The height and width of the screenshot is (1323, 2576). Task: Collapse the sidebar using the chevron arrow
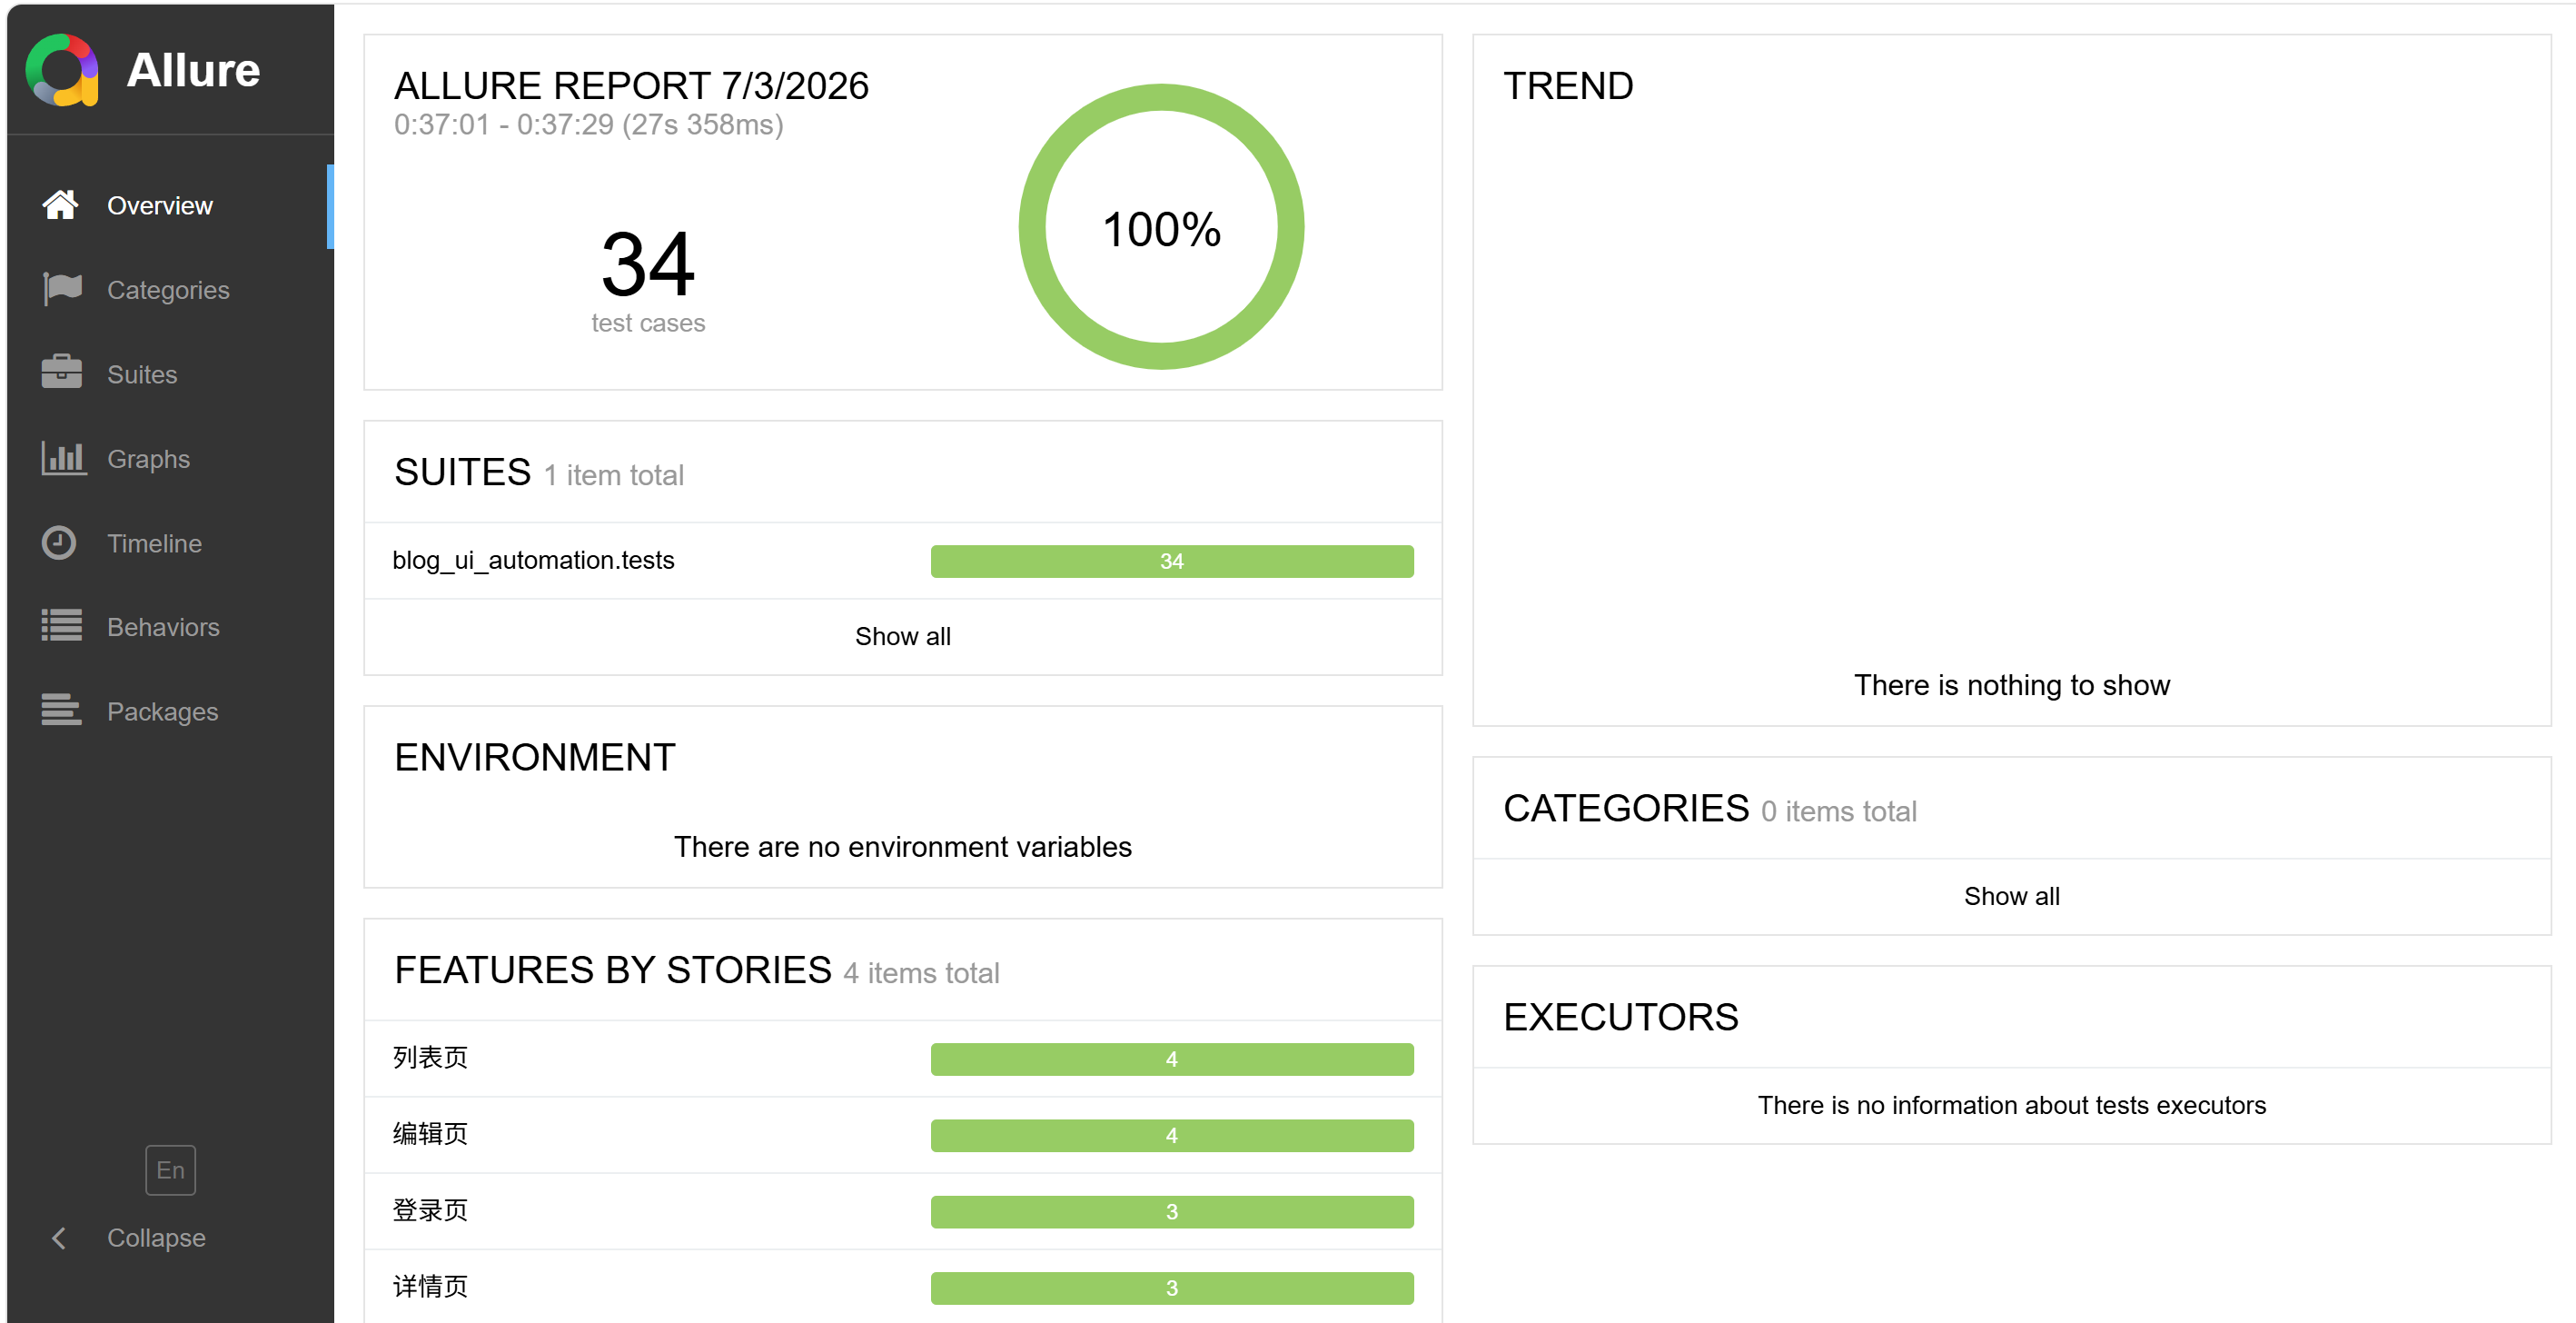(x=59, y=1238)
